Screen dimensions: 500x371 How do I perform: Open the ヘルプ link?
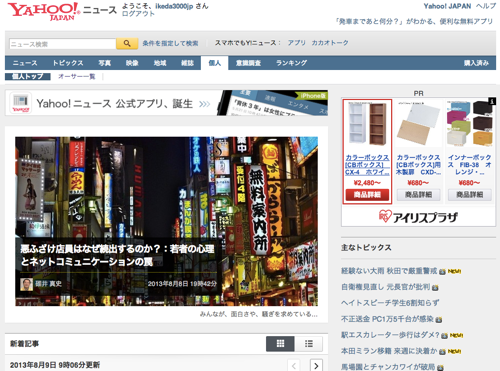click(x=486, y=6)
